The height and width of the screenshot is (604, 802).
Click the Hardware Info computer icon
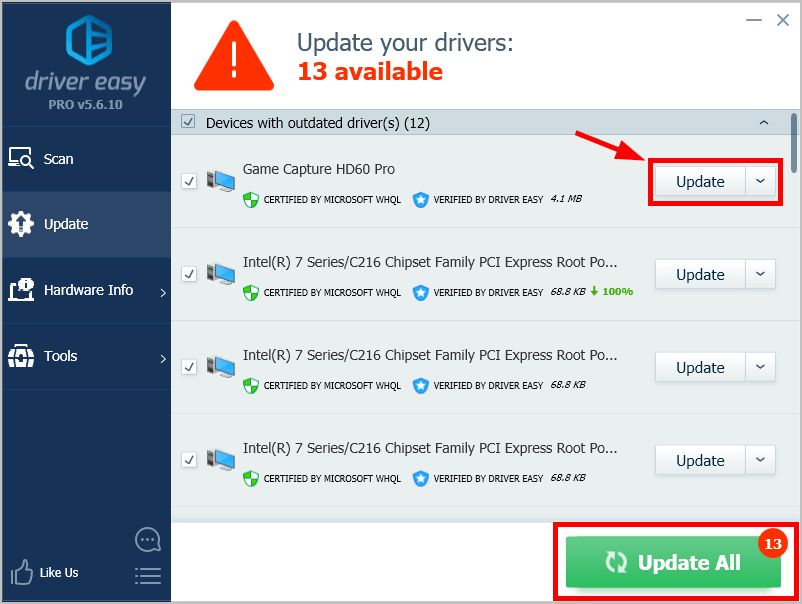click(x=21, y=289)
